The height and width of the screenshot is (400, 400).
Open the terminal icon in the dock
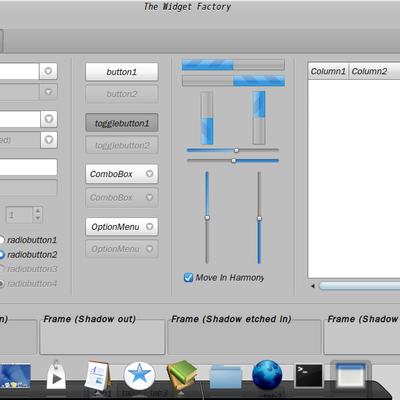point(309,376)
